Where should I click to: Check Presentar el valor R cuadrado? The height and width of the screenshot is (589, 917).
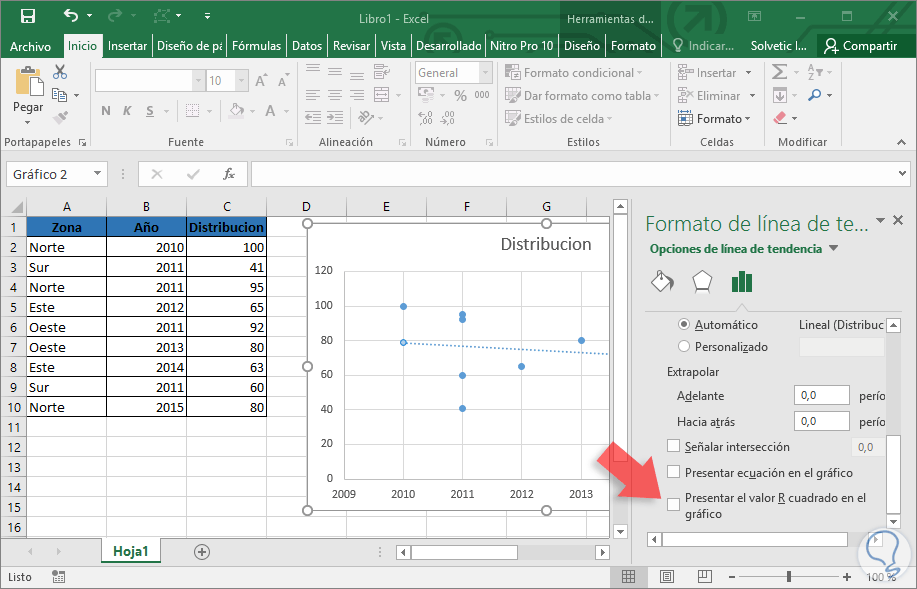click(674, 504)
